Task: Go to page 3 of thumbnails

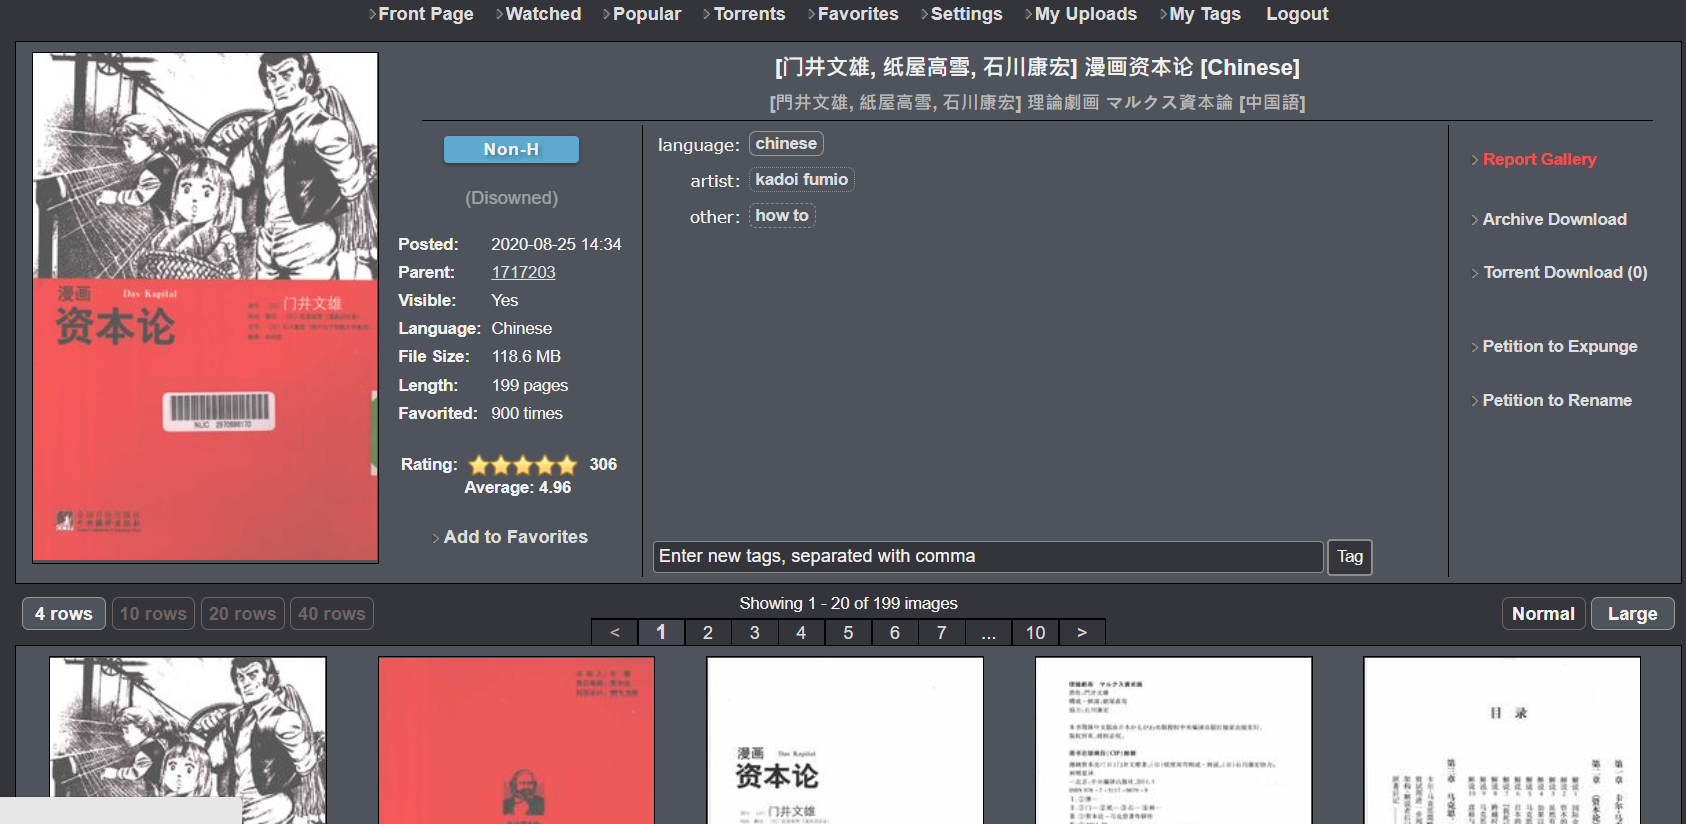Action: pos(755,632)
